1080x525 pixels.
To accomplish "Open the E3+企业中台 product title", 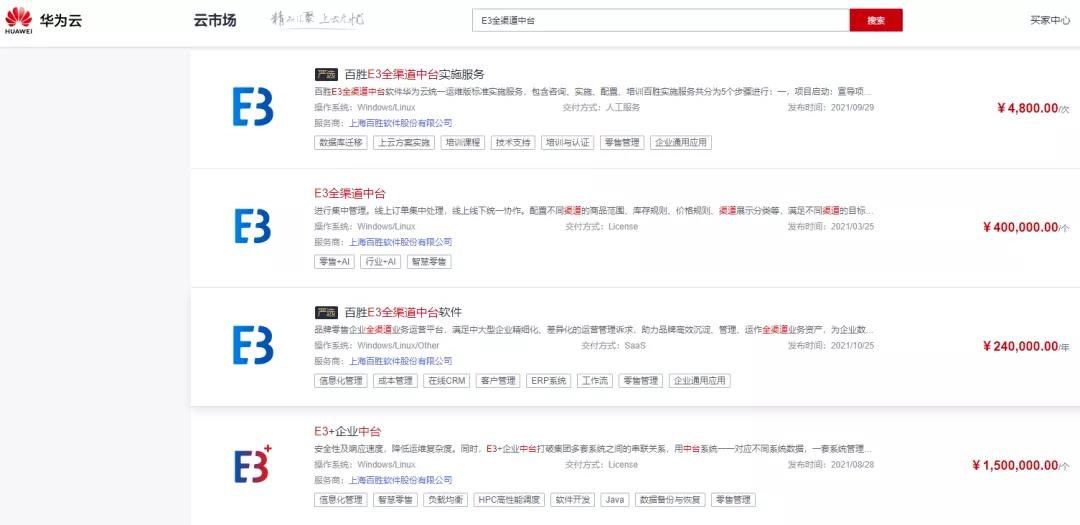I will coord(347,431).
